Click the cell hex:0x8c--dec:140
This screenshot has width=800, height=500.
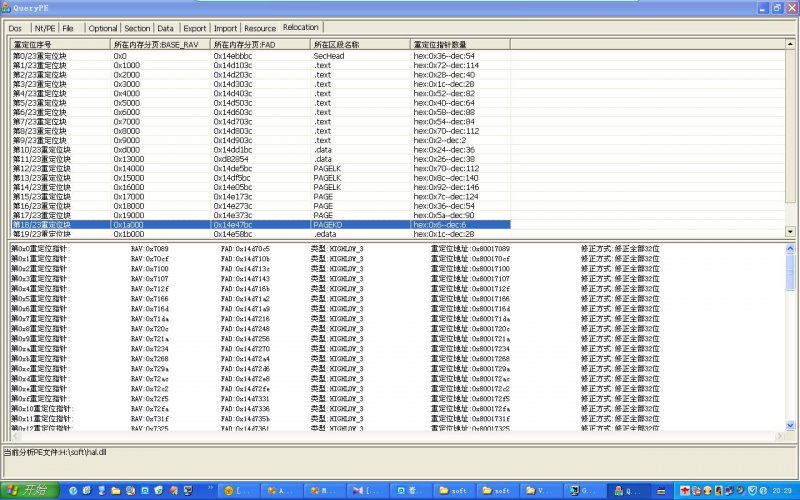coord(446,178)
